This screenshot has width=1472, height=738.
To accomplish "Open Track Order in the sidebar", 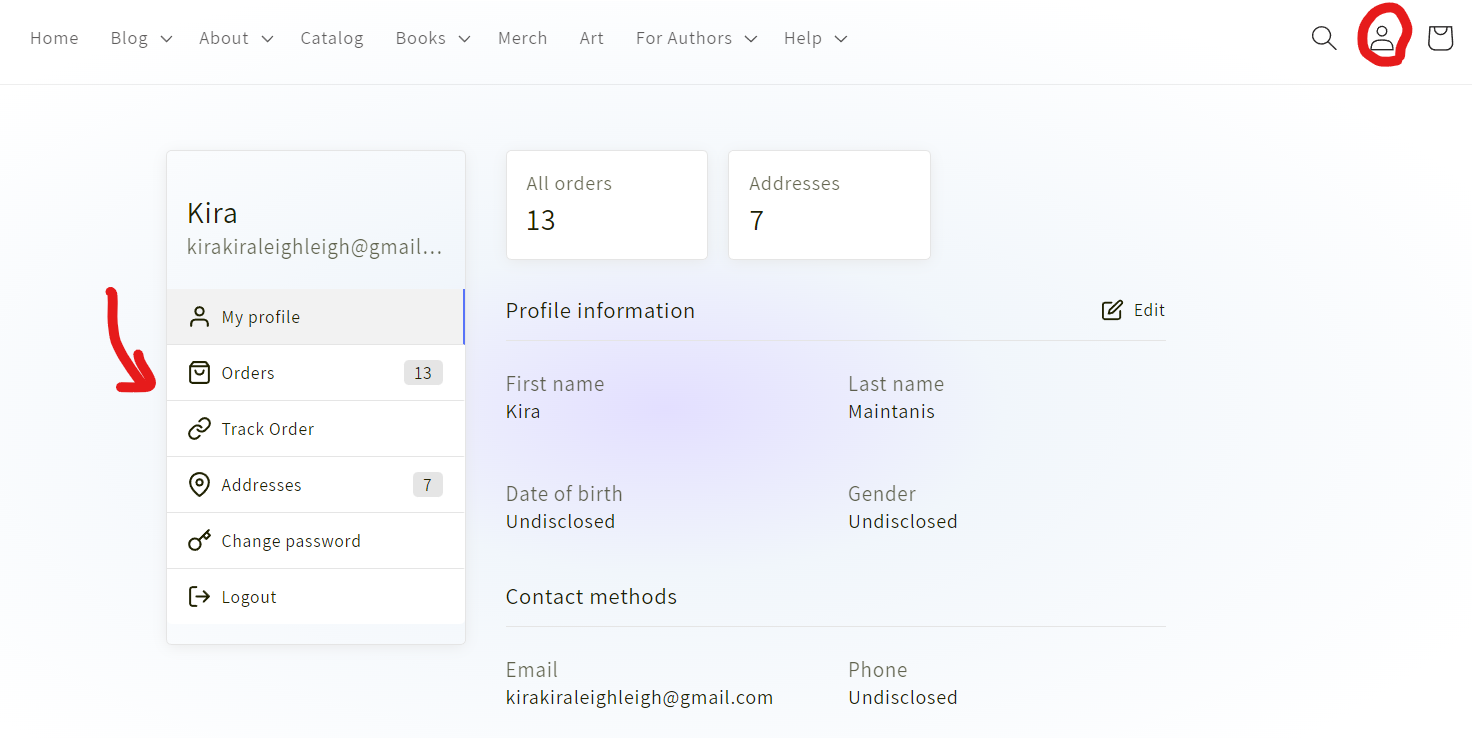I will click(x=316, y=429).
